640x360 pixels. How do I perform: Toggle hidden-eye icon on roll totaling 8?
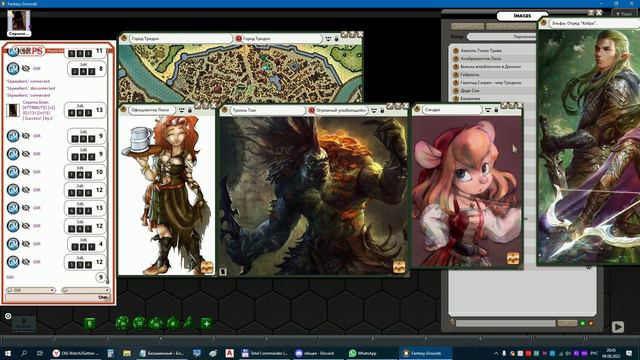pos(26,68)
